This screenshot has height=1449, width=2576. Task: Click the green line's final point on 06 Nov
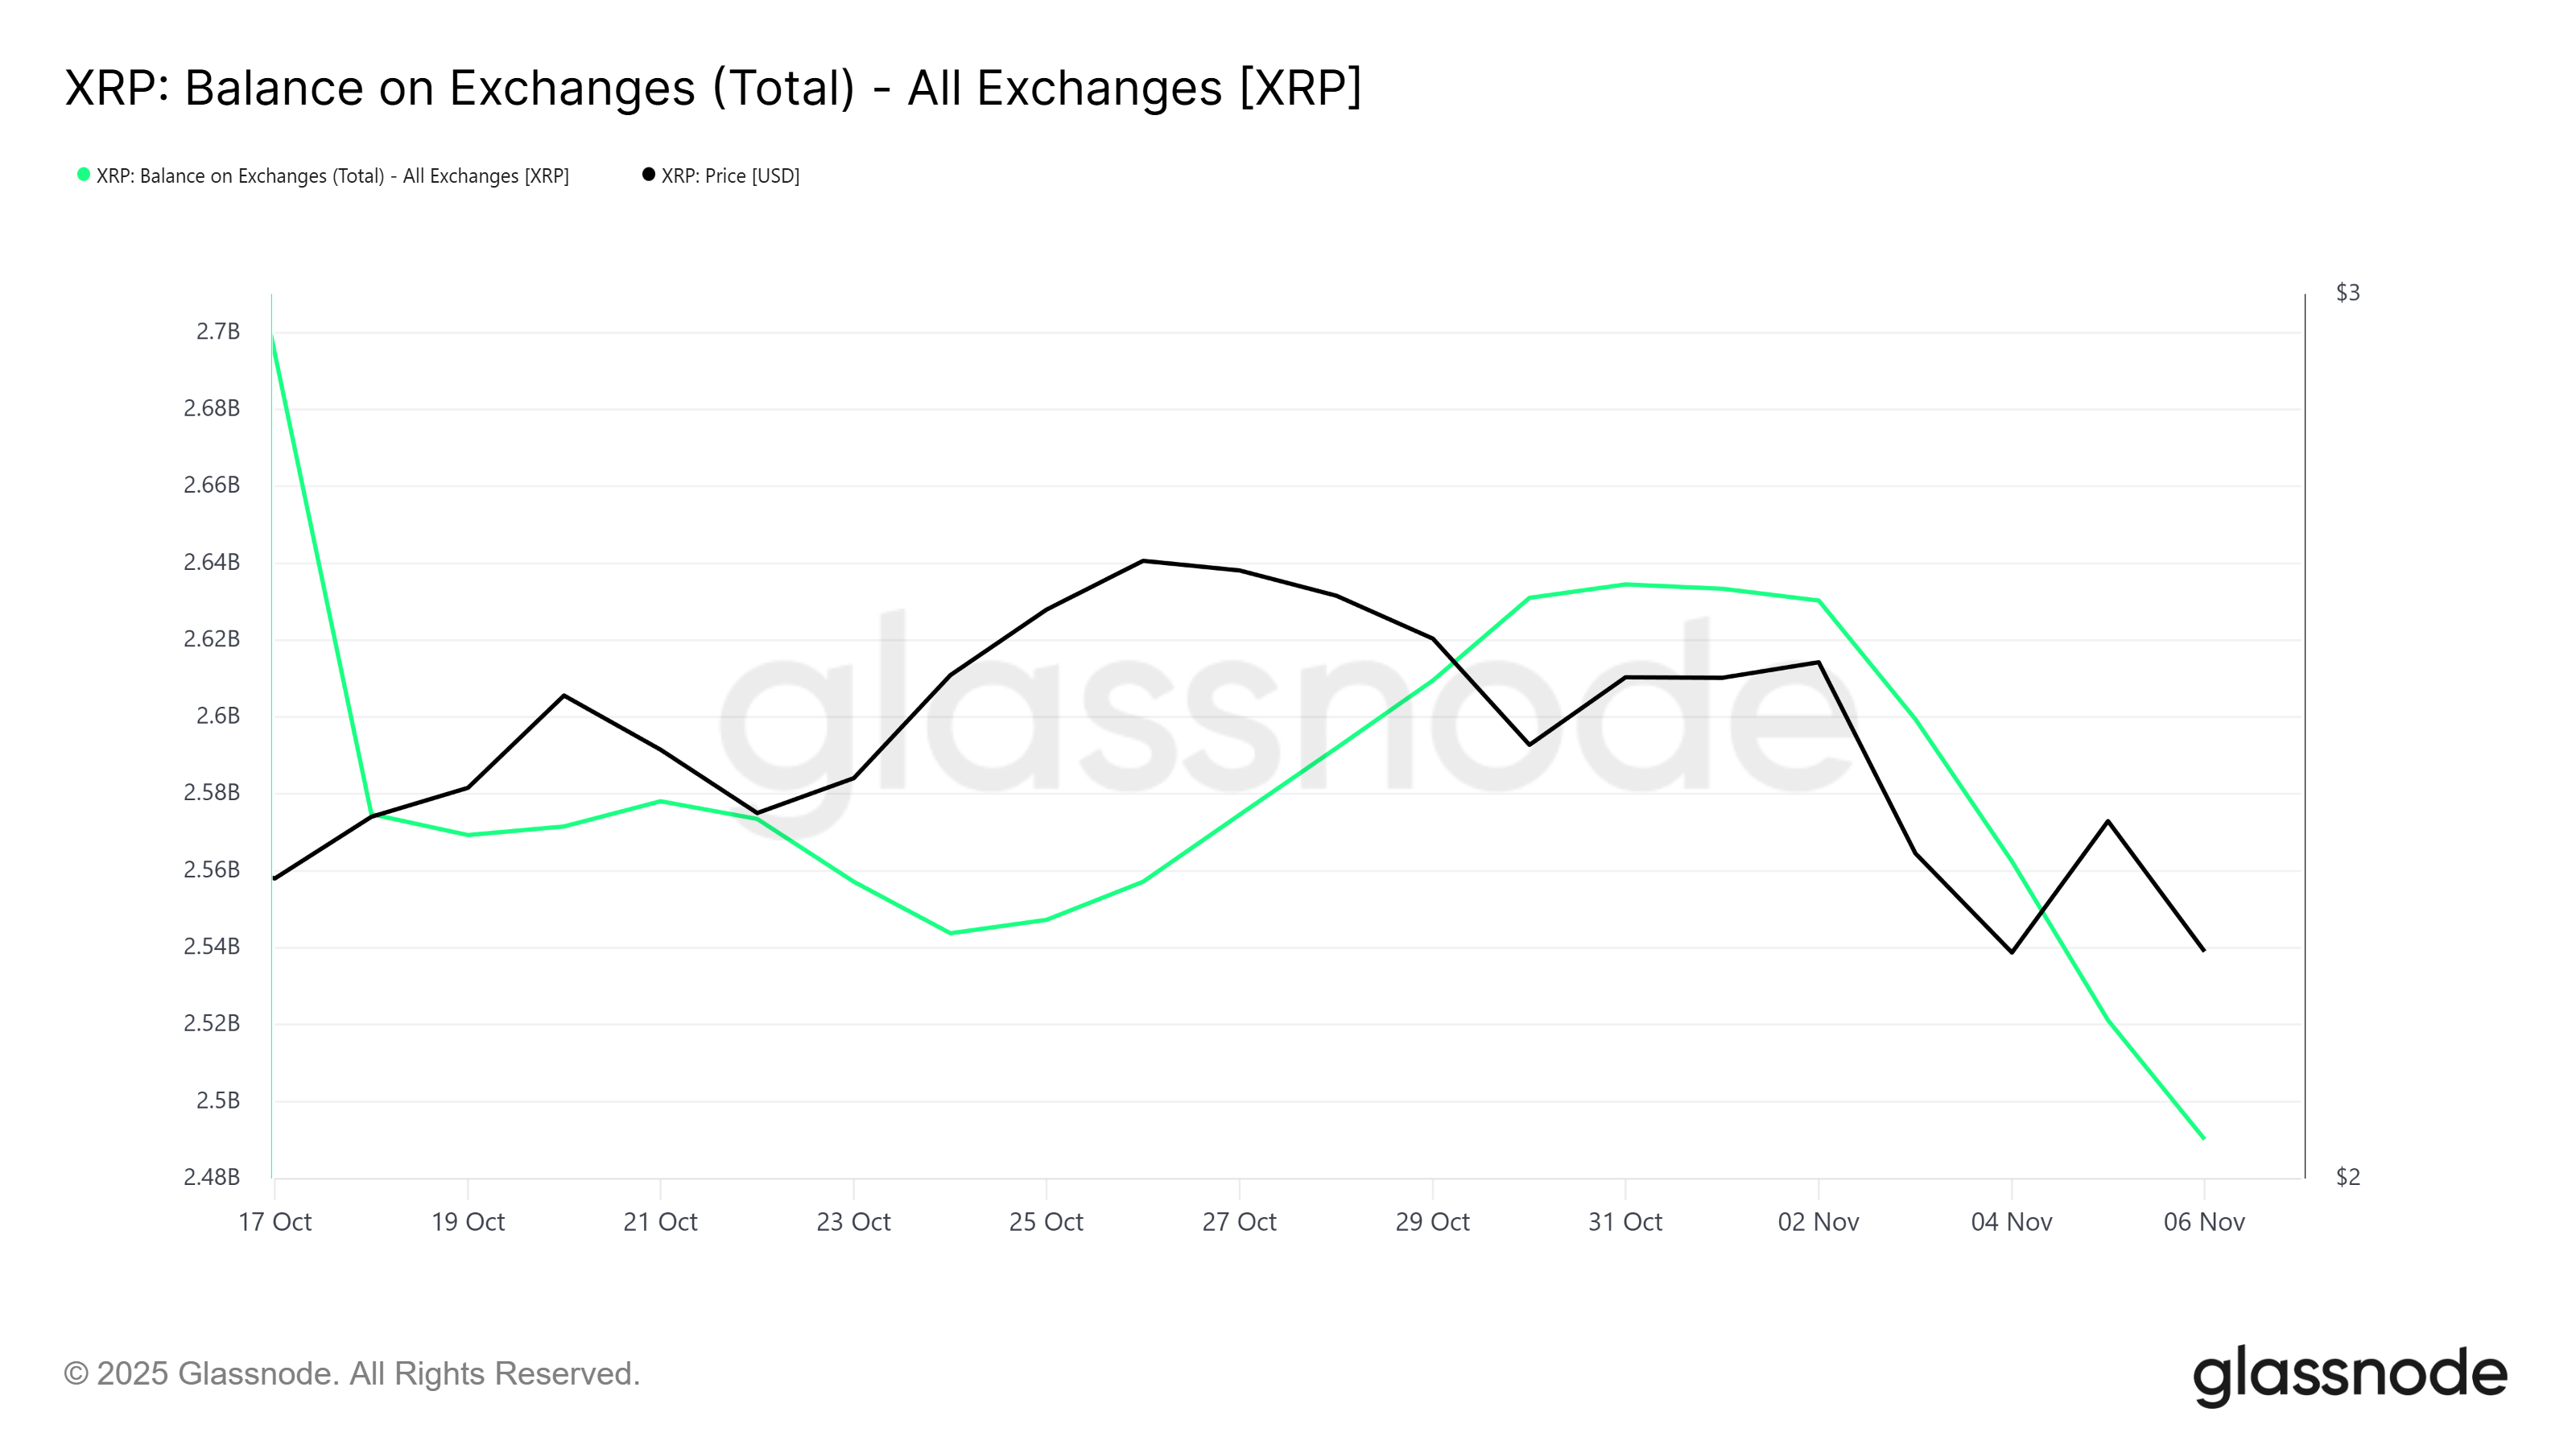[x=2203, y=1137]
